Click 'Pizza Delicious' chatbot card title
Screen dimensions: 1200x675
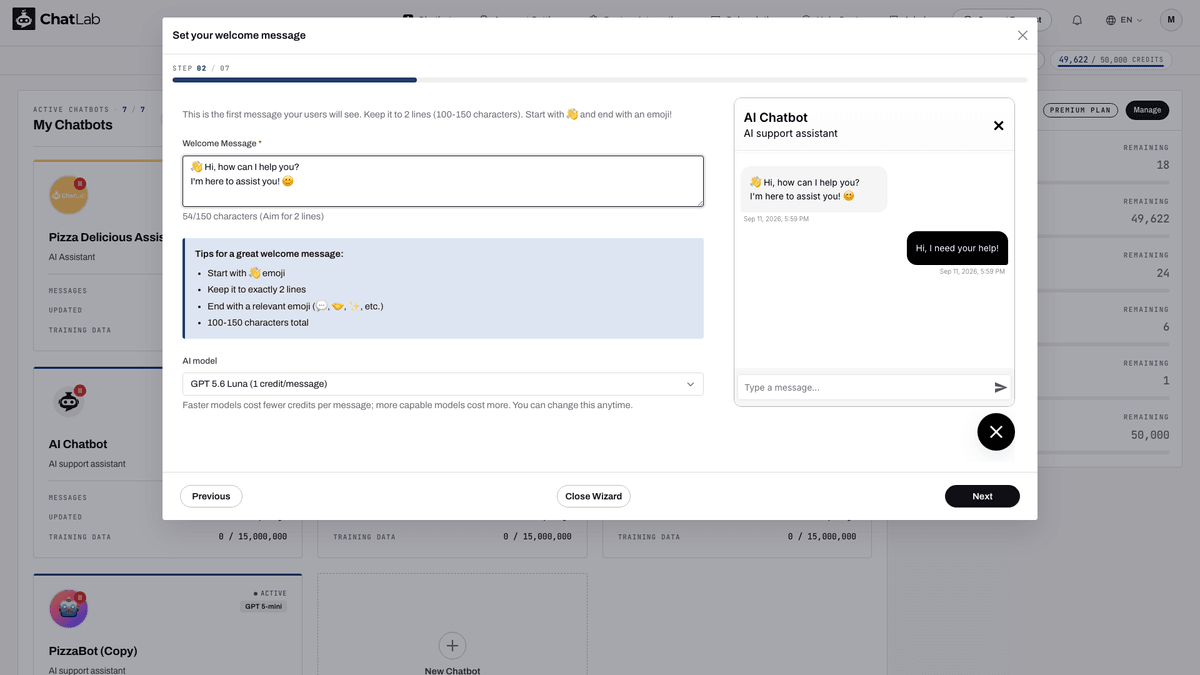coord(106,238)
